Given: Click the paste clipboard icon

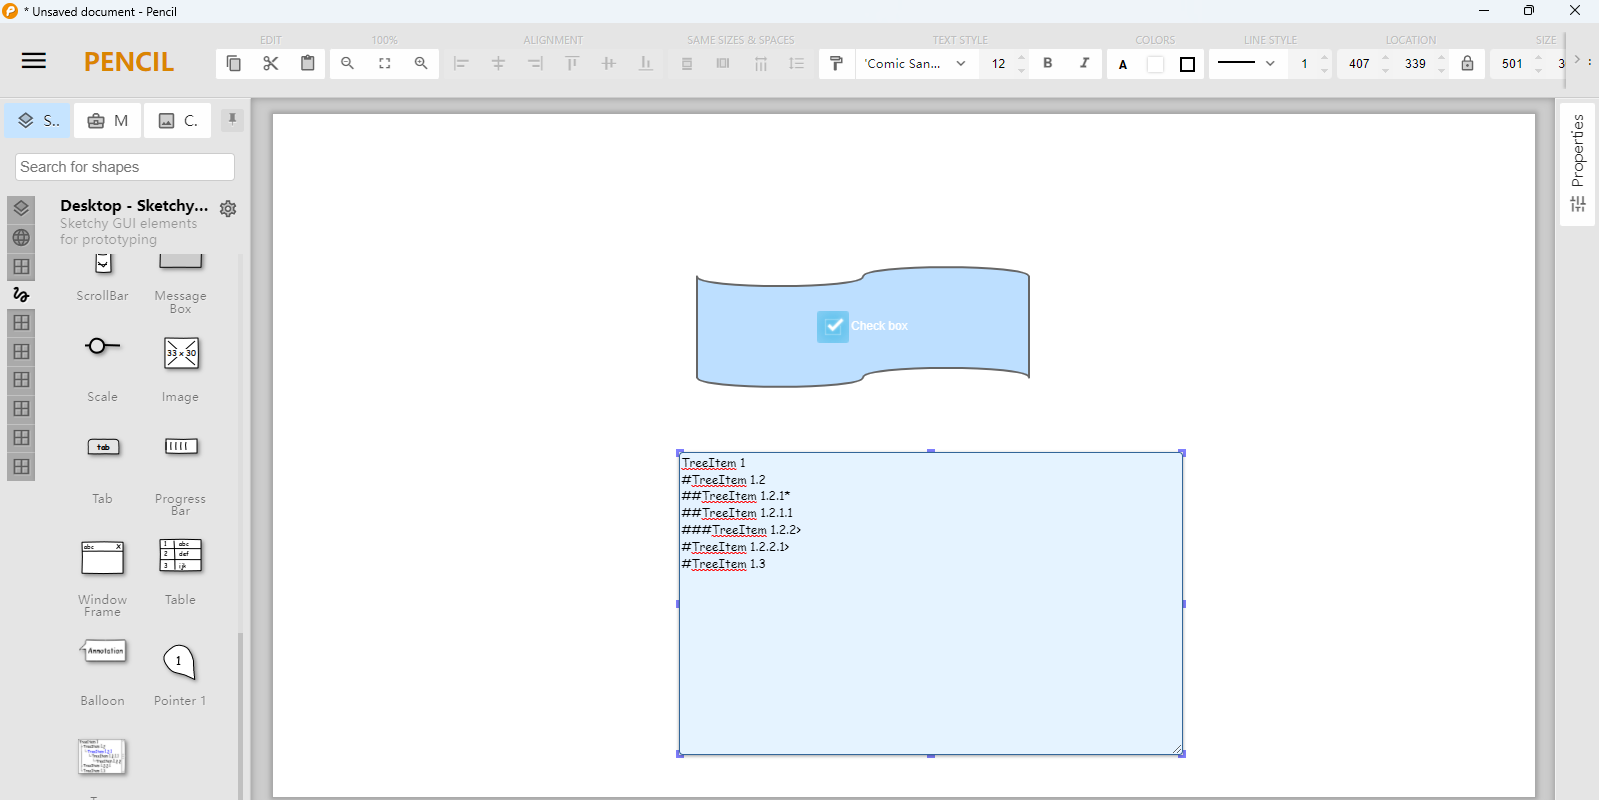Looking at the screenshot, I should (x=308, y=63).
